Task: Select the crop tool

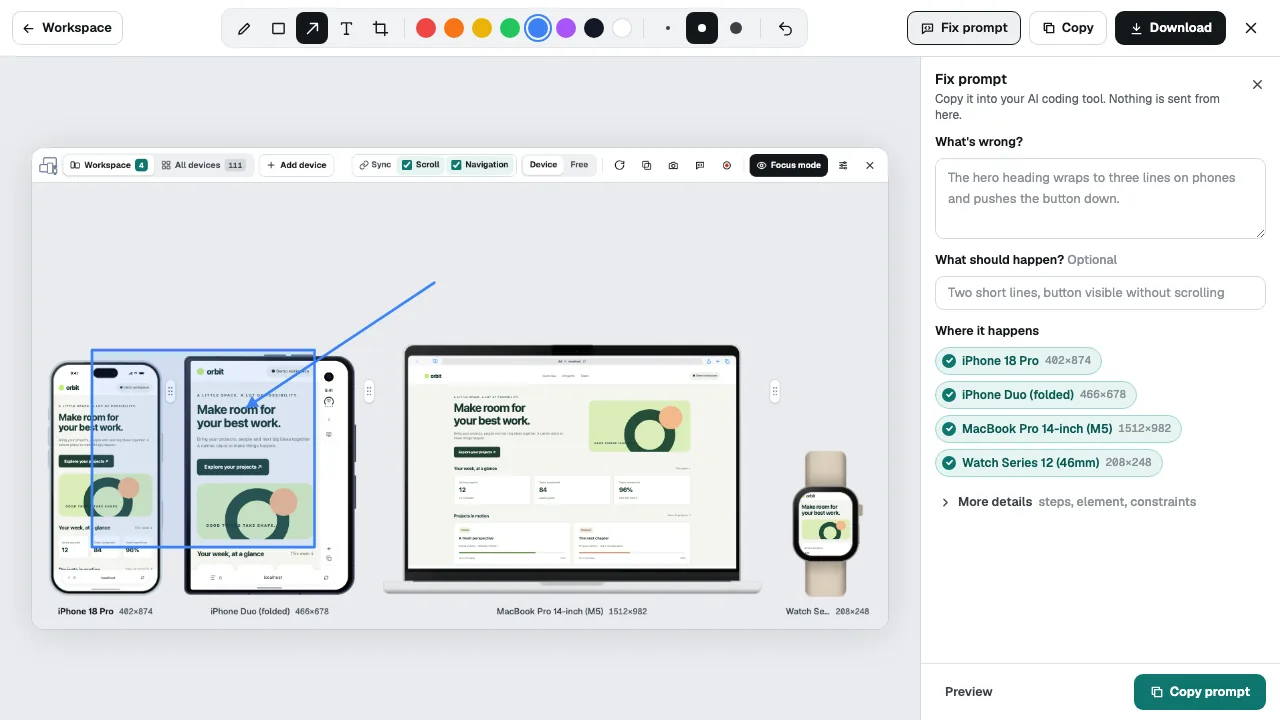Action: pyautogui.click(x=380, y=28)
